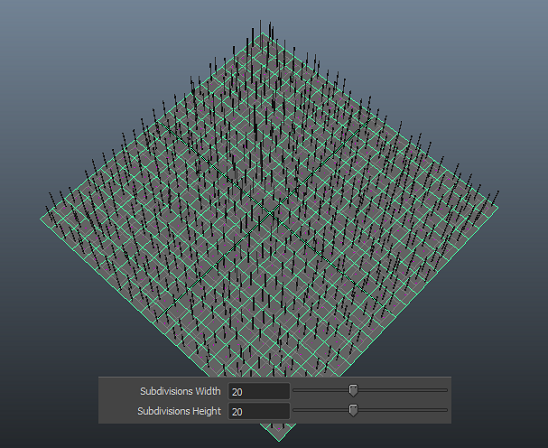Select the top corner of the plane mesh
Screen dimensions: 548x448
[263, 33]
